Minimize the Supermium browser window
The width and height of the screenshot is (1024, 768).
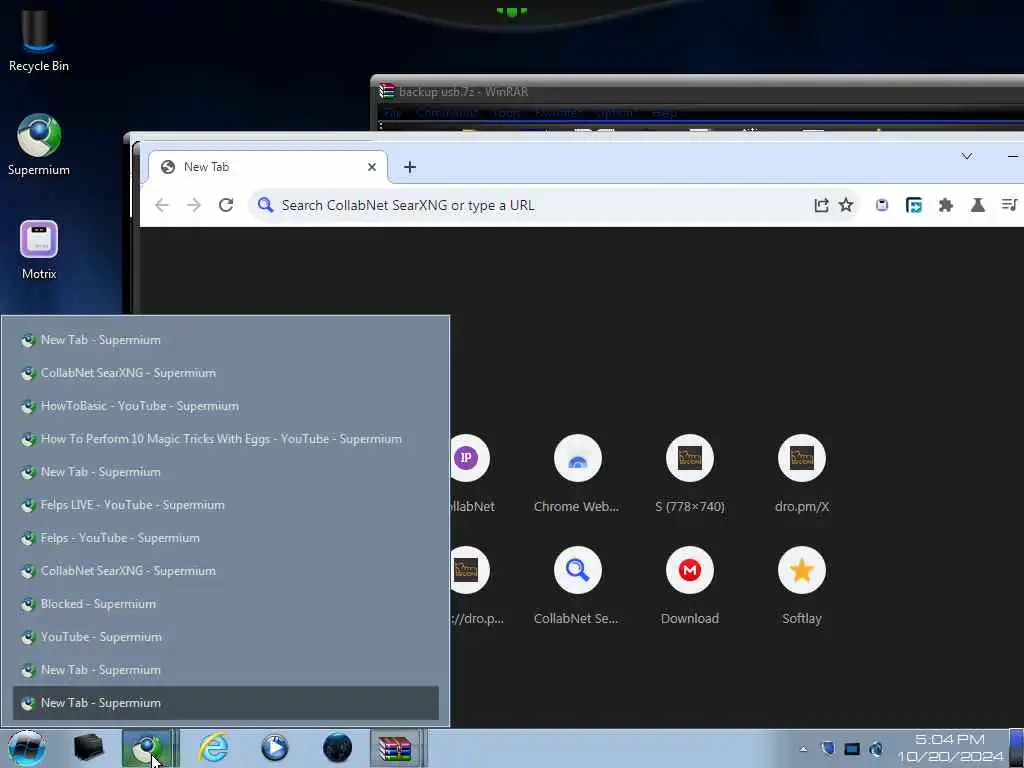(1012, 156)
